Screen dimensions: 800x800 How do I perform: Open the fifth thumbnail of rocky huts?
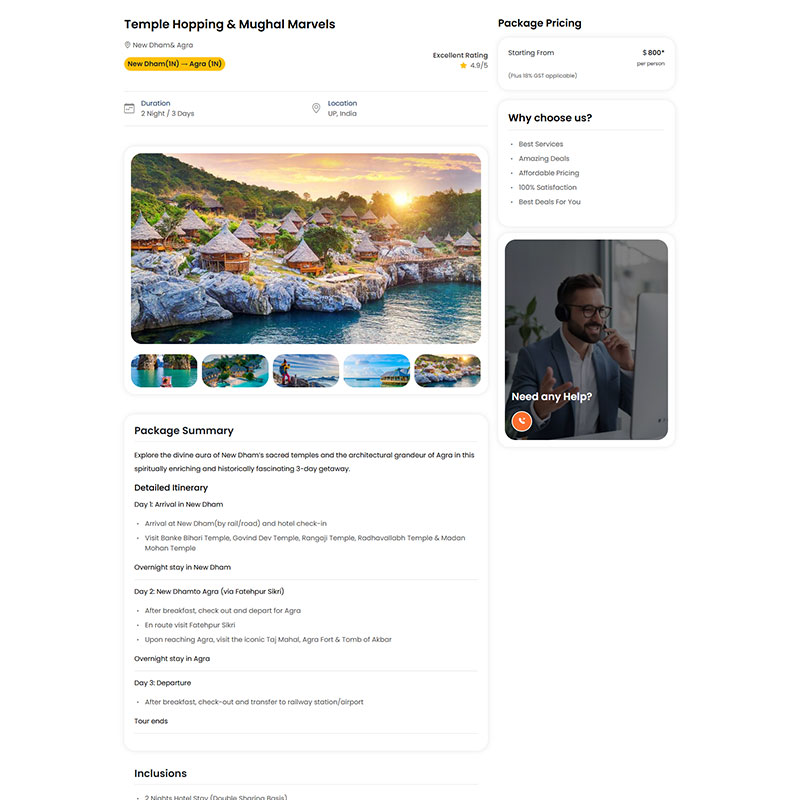[x=447, y=371]
